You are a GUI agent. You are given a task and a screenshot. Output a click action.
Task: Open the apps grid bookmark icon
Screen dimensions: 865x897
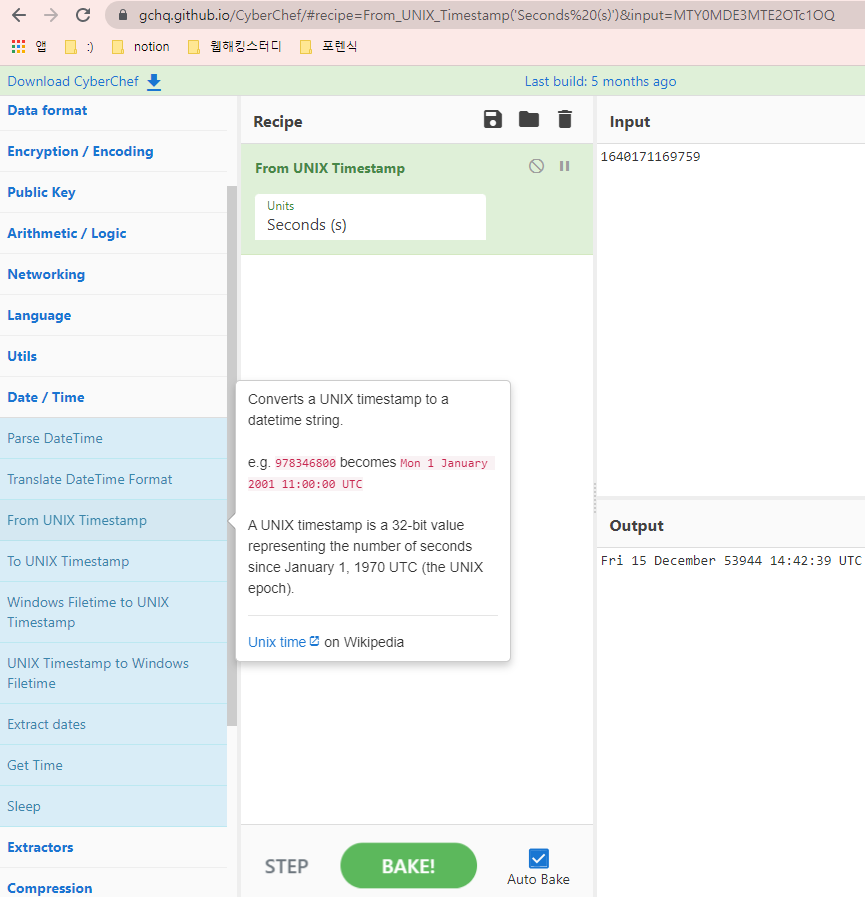(18, 46)
